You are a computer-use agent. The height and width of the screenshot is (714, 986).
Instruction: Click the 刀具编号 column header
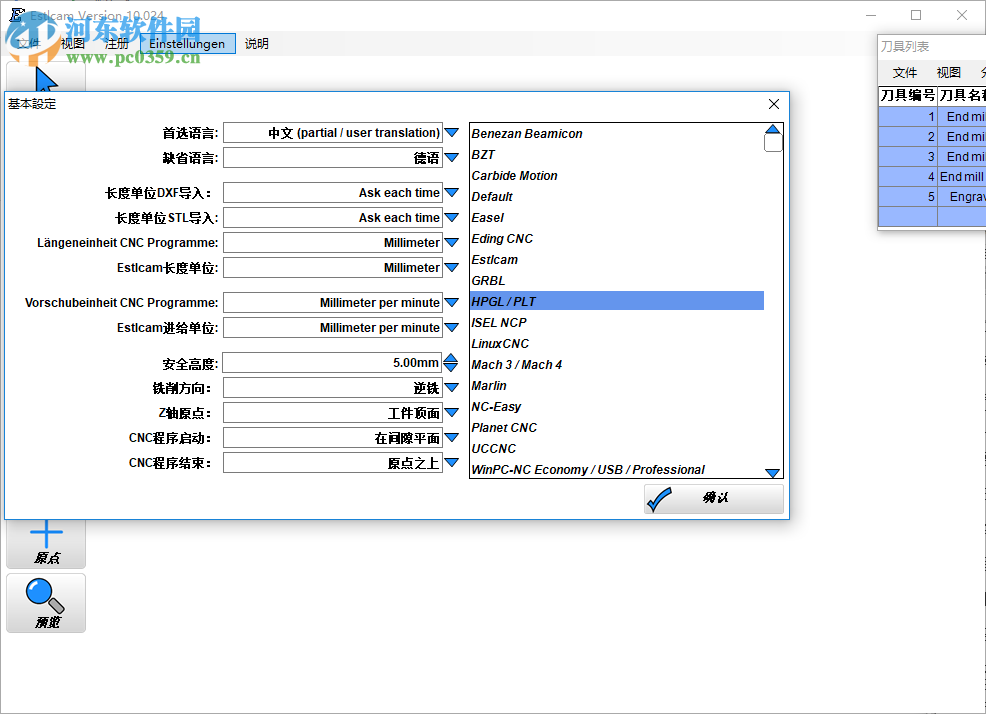click(907, 95)
